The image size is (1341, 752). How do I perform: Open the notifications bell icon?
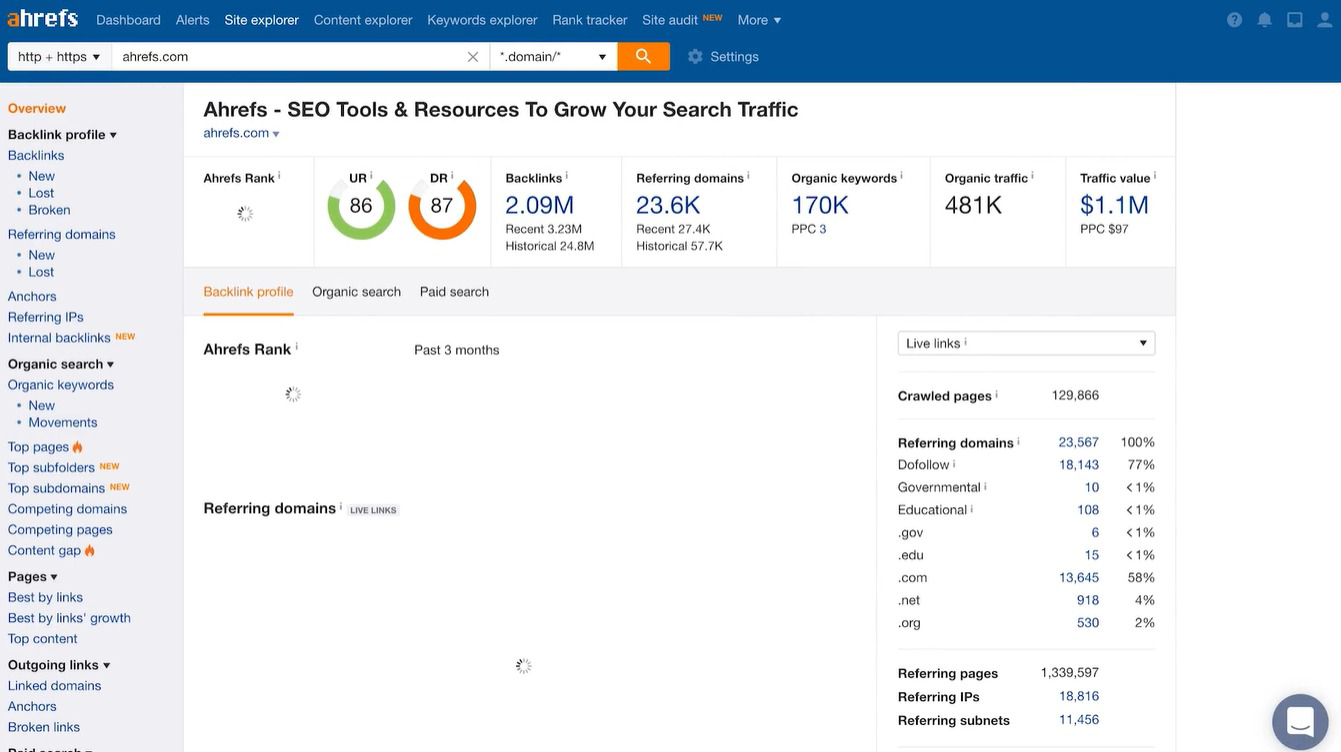tap(1265, 20)
